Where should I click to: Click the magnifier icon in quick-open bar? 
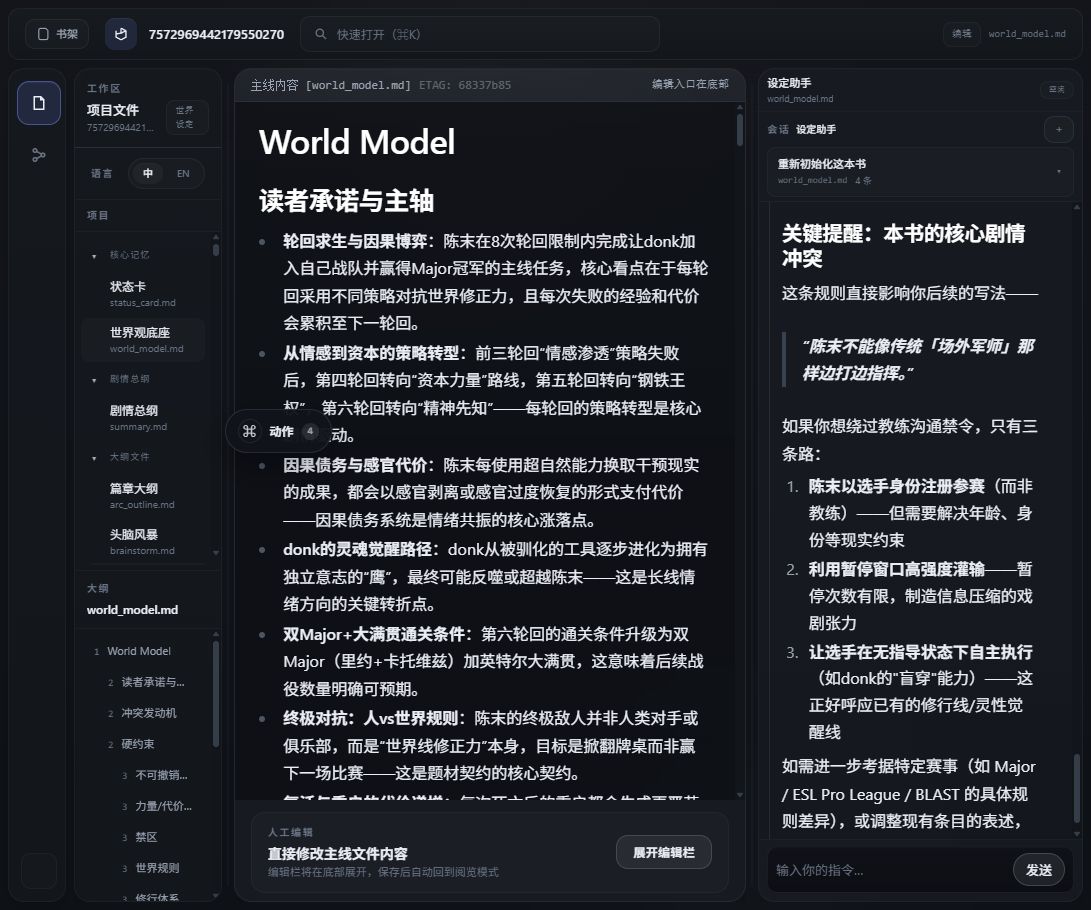tap(321, 34)
